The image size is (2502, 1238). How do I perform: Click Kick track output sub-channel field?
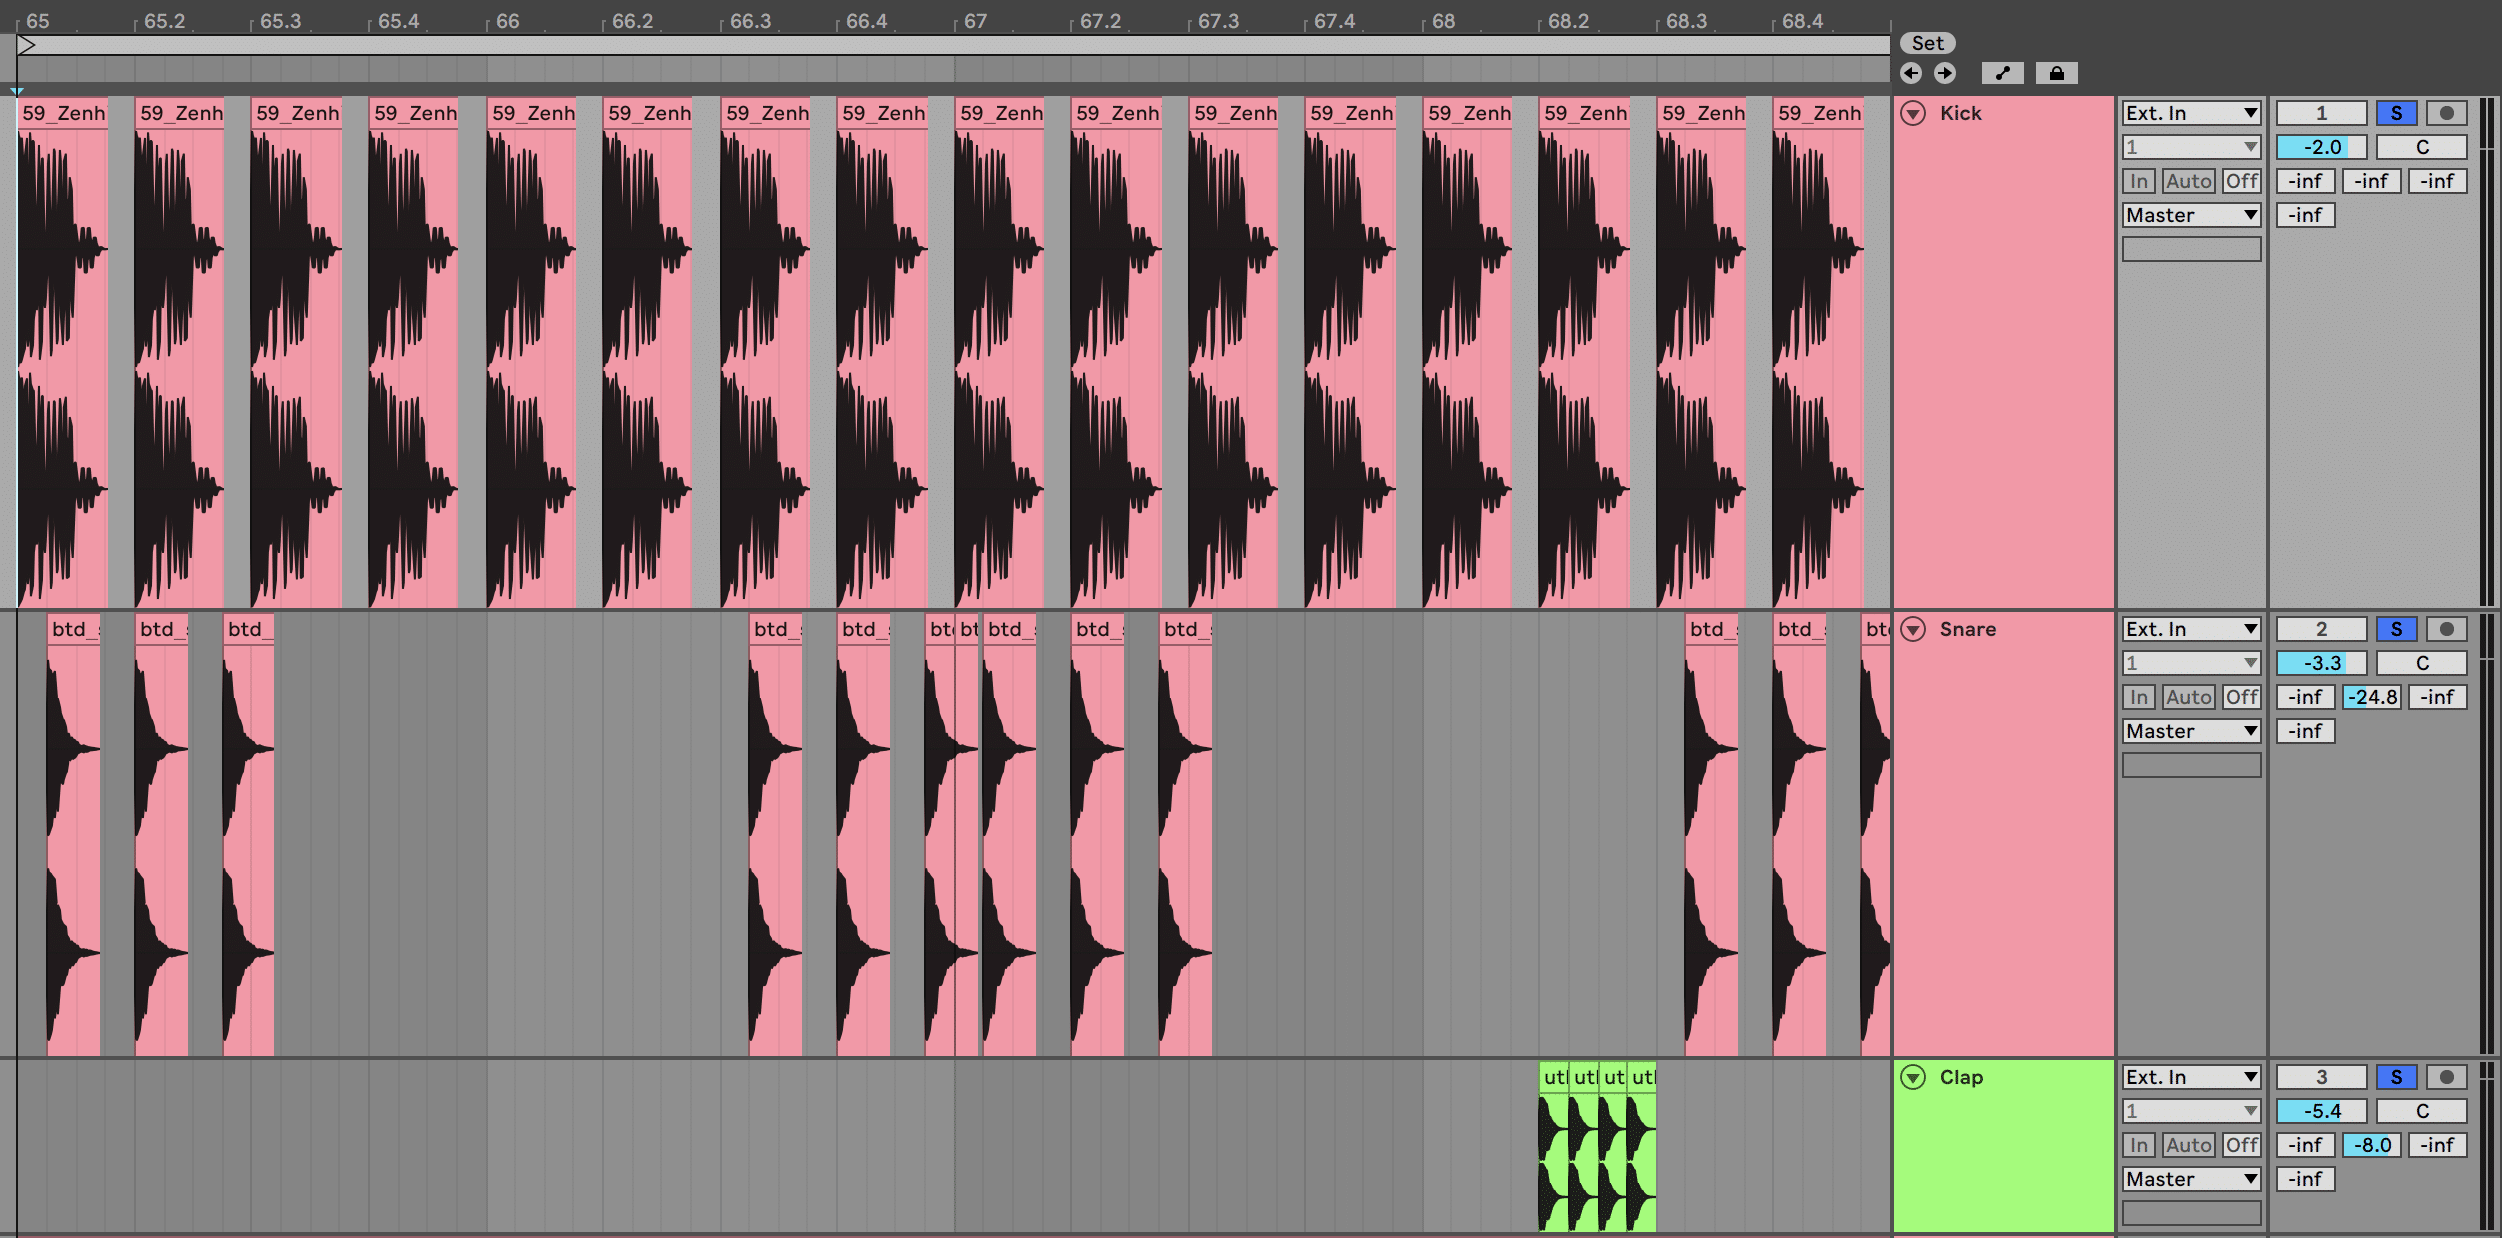click(2191, 249)
